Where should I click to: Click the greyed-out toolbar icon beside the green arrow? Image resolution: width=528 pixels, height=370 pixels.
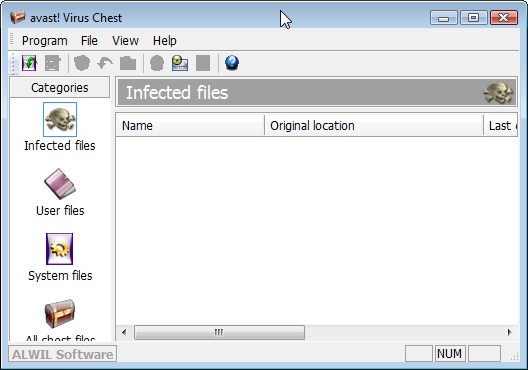coord(52,63)
